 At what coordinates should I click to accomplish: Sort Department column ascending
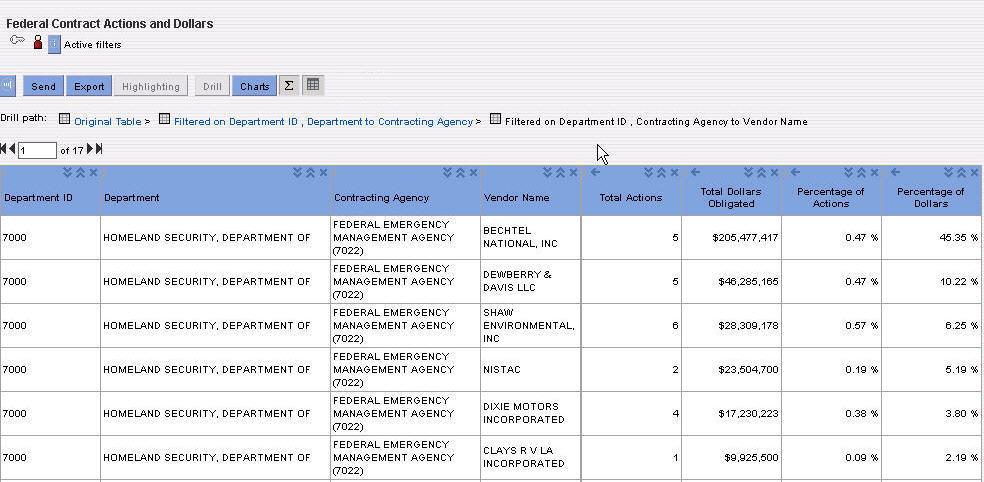pos(311,173)
